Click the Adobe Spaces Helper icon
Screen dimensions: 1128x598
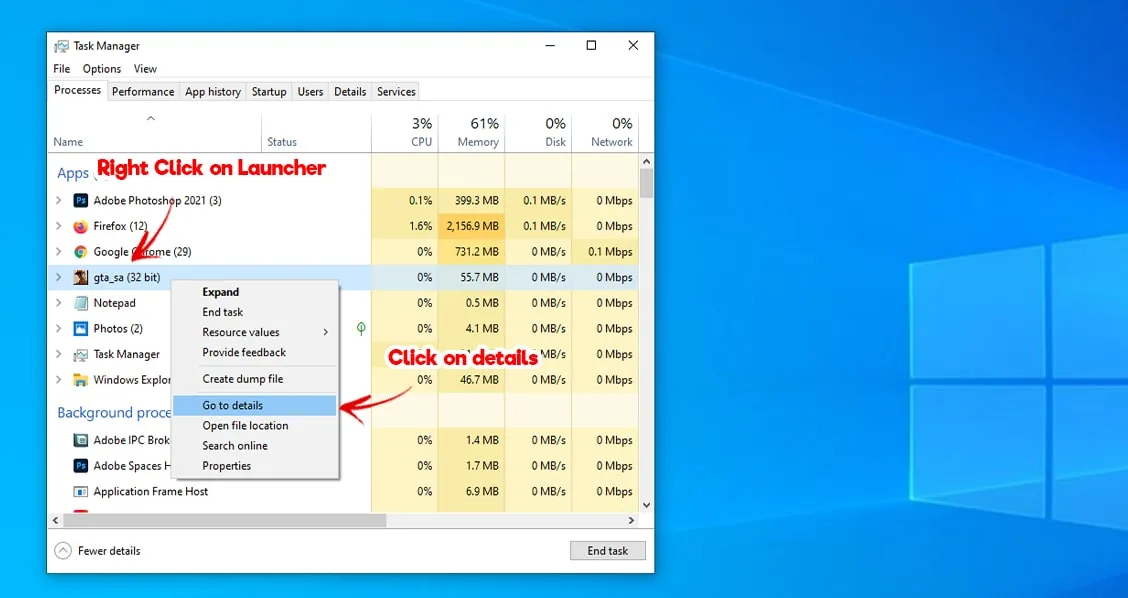coord(81,466)
